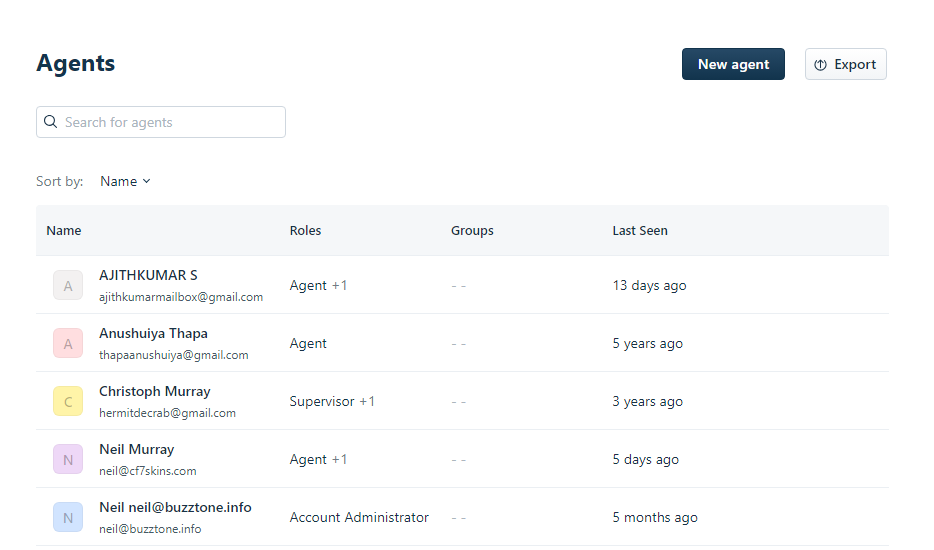The image size is (934, 550).
Task: Focus the Search for agents field
Action: click(x=170, y=122)
